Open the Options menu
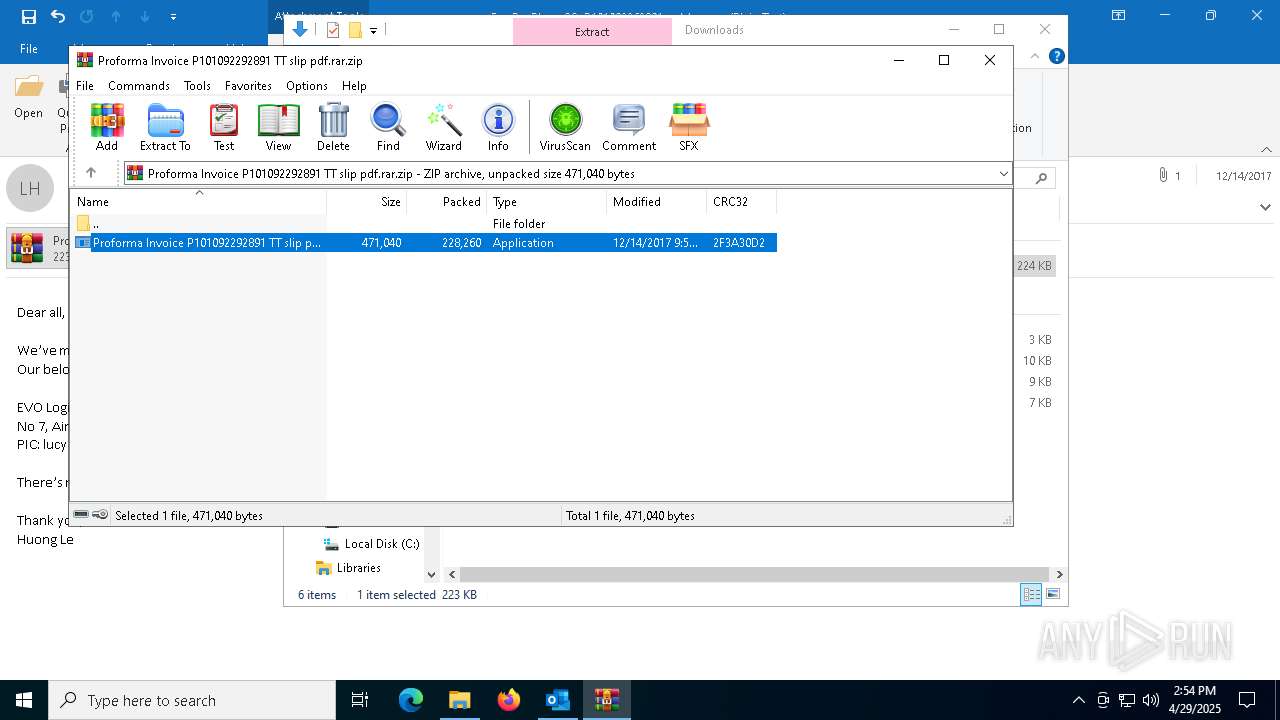Viewport: 1280px width, 720px height. [x=307, y=86]
